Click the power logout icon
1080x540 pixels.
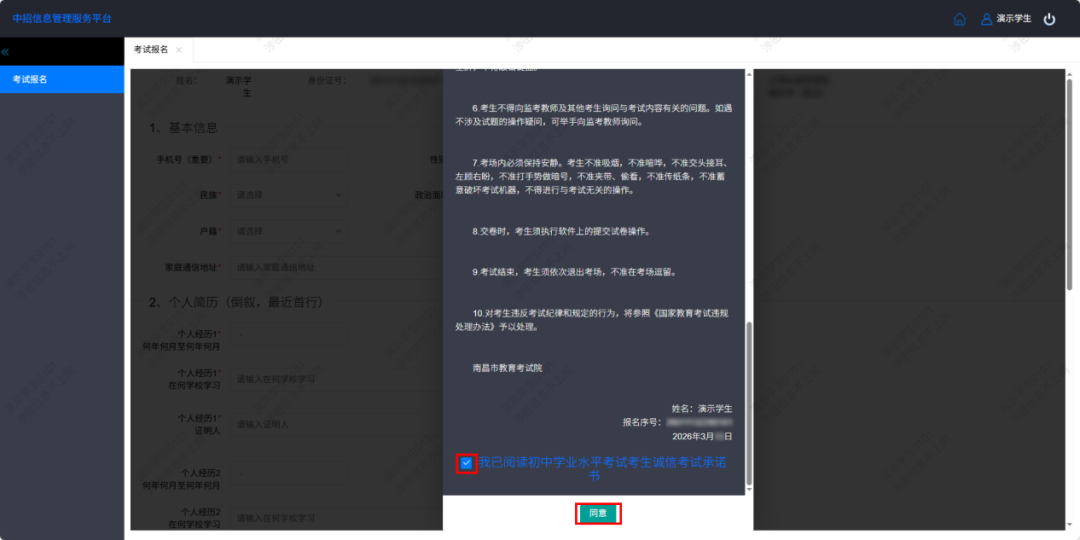point(1049,19)
